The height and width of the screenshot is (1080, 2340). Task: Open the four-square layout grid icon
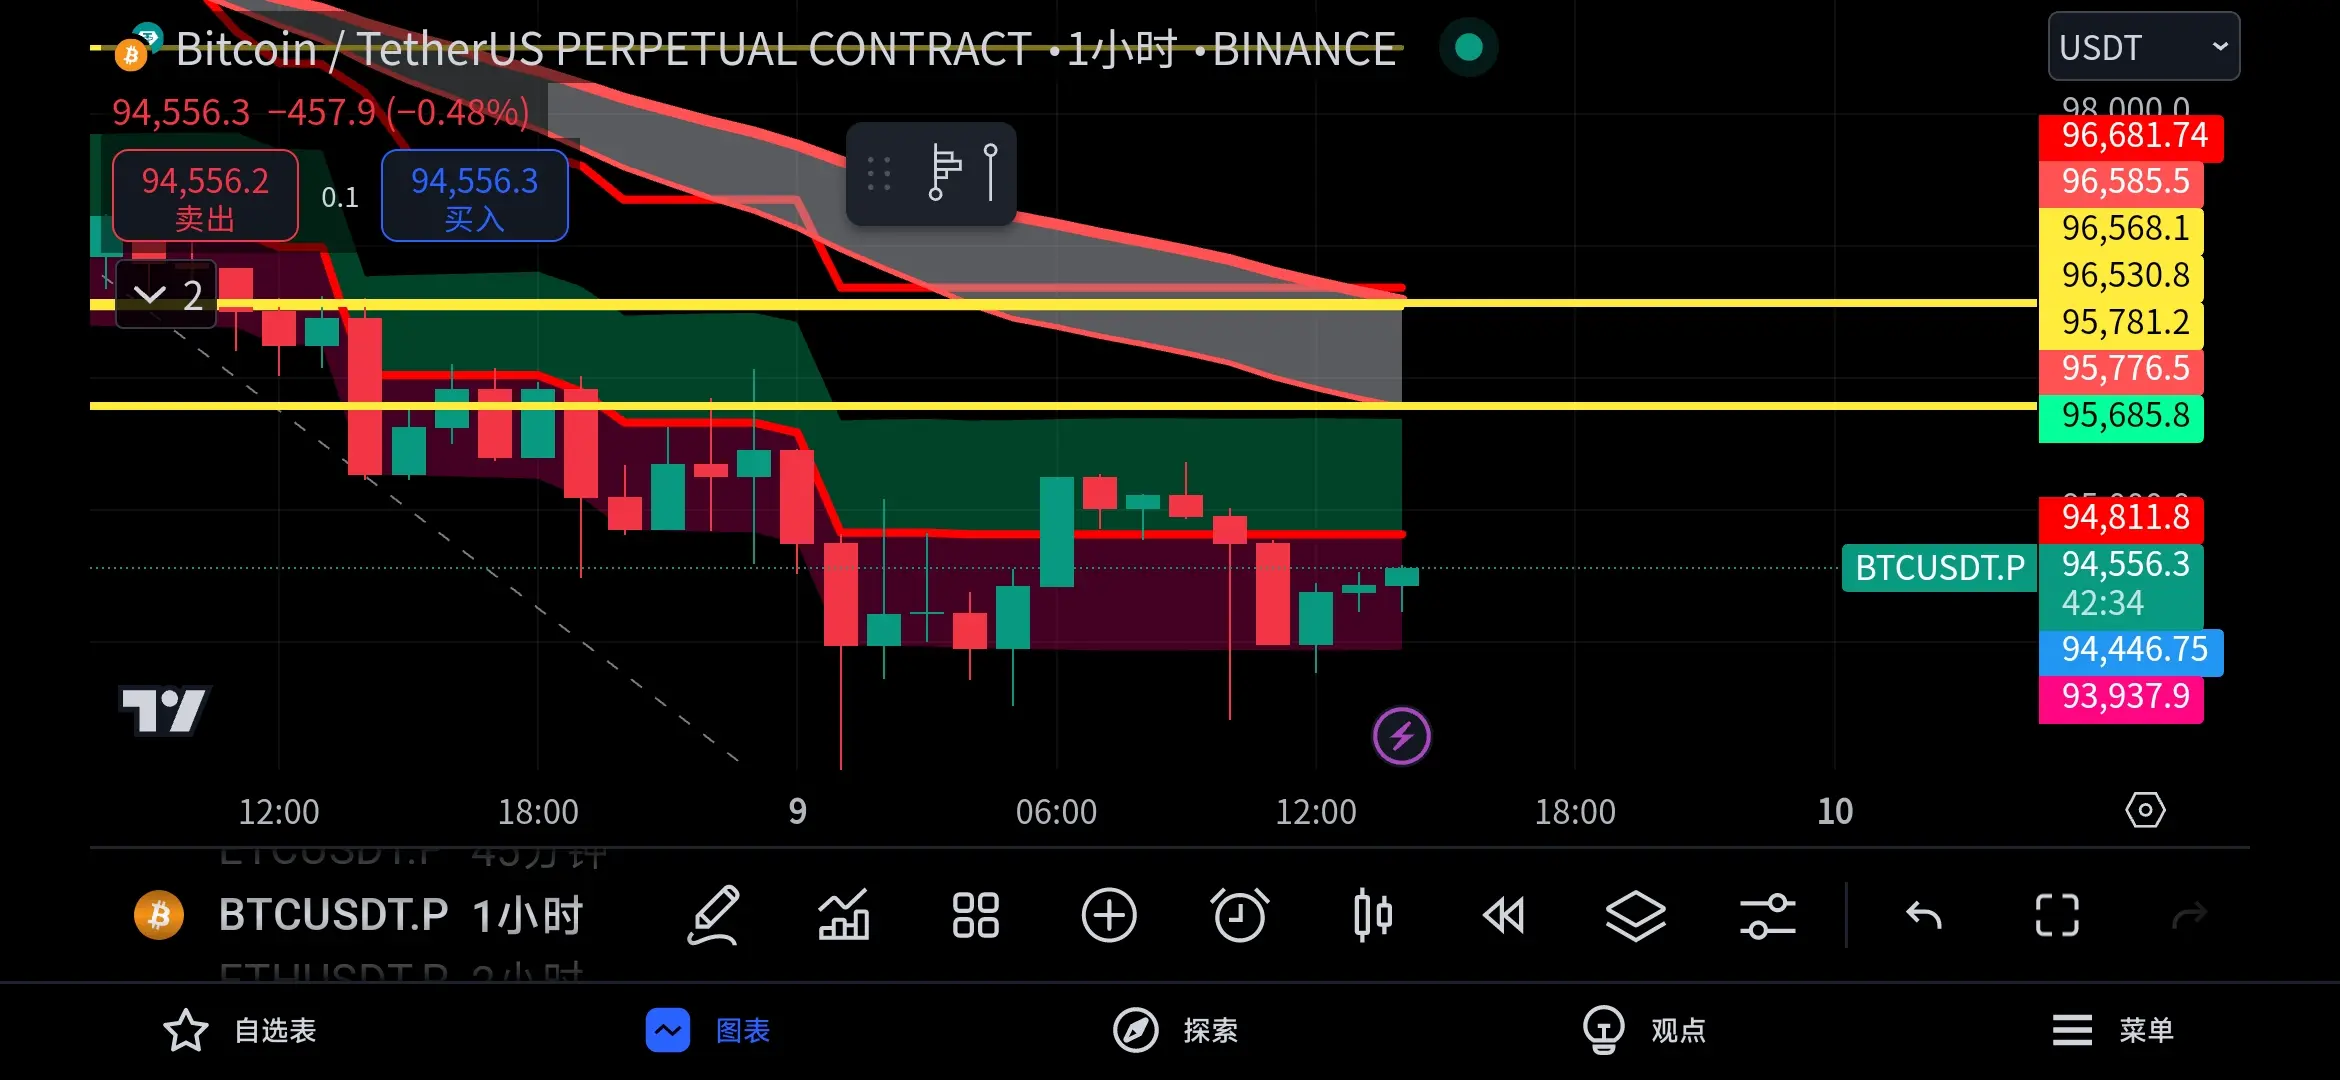pyautogui.click(x=976, y=915)
